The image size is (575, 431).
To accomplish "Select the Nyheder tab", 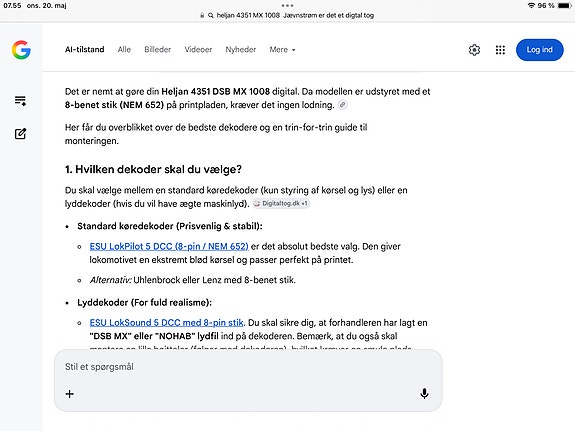I will point(241,50).
